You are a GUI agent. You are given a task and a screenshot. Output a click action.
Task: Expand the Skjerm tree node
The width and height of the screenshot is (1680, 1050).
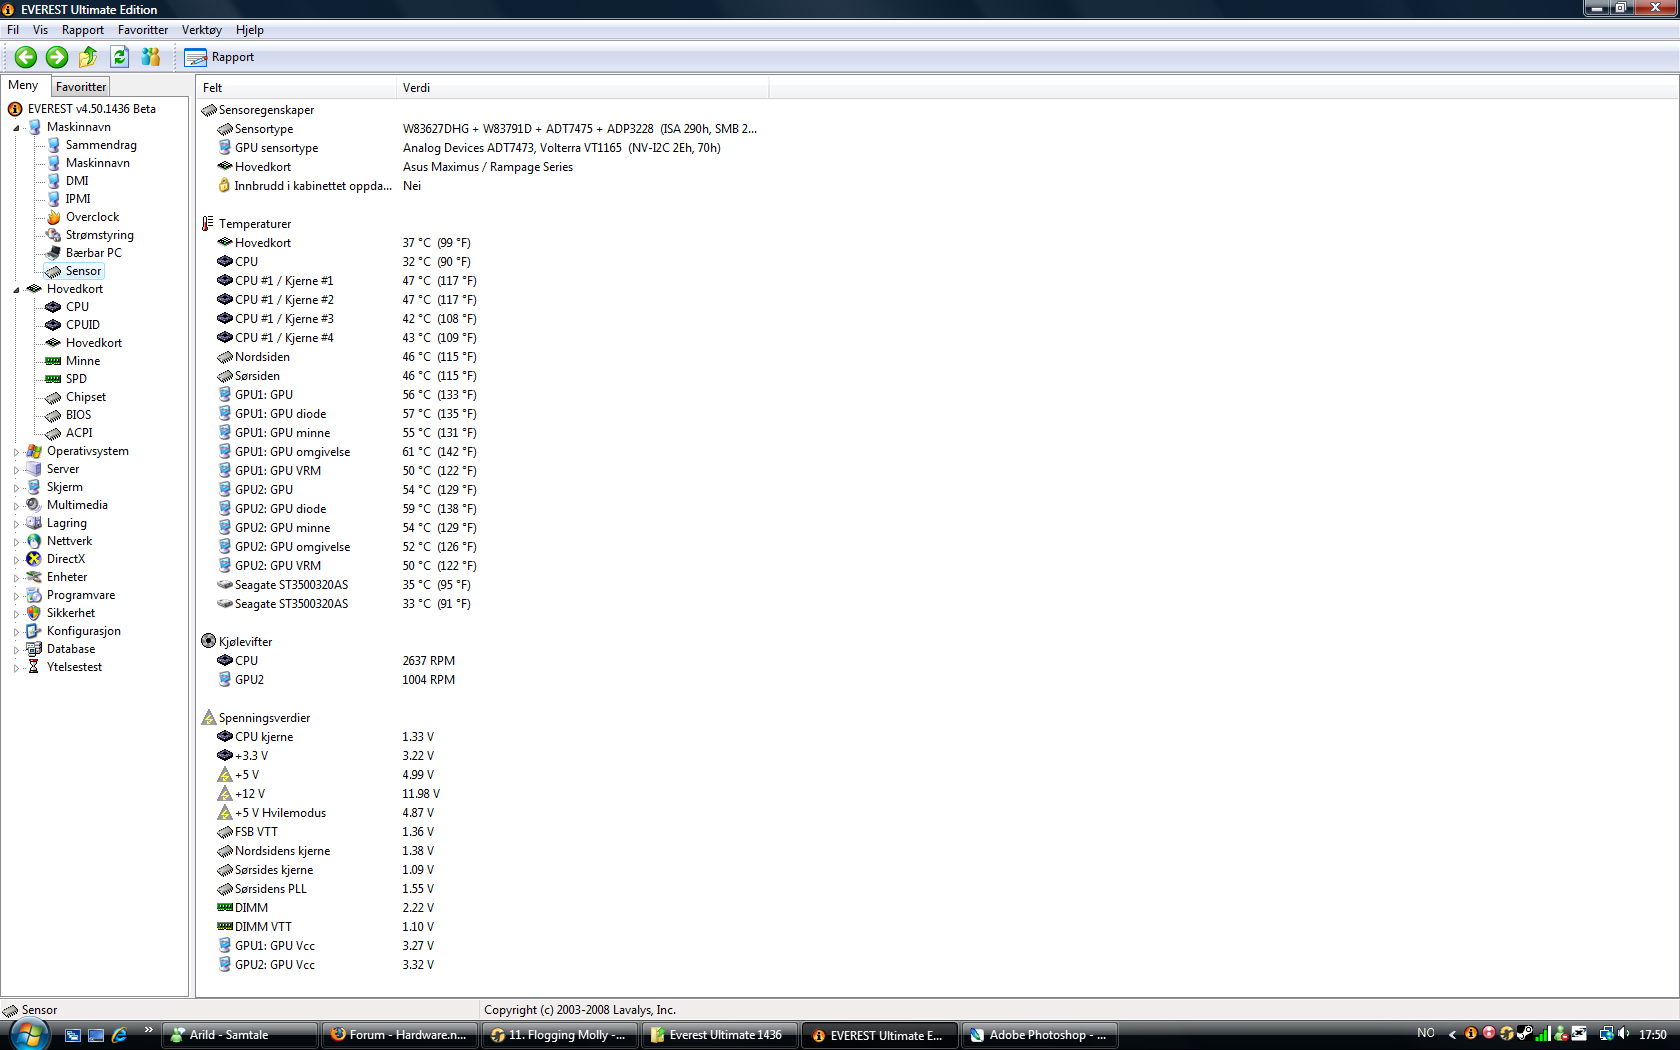point(16,488)
